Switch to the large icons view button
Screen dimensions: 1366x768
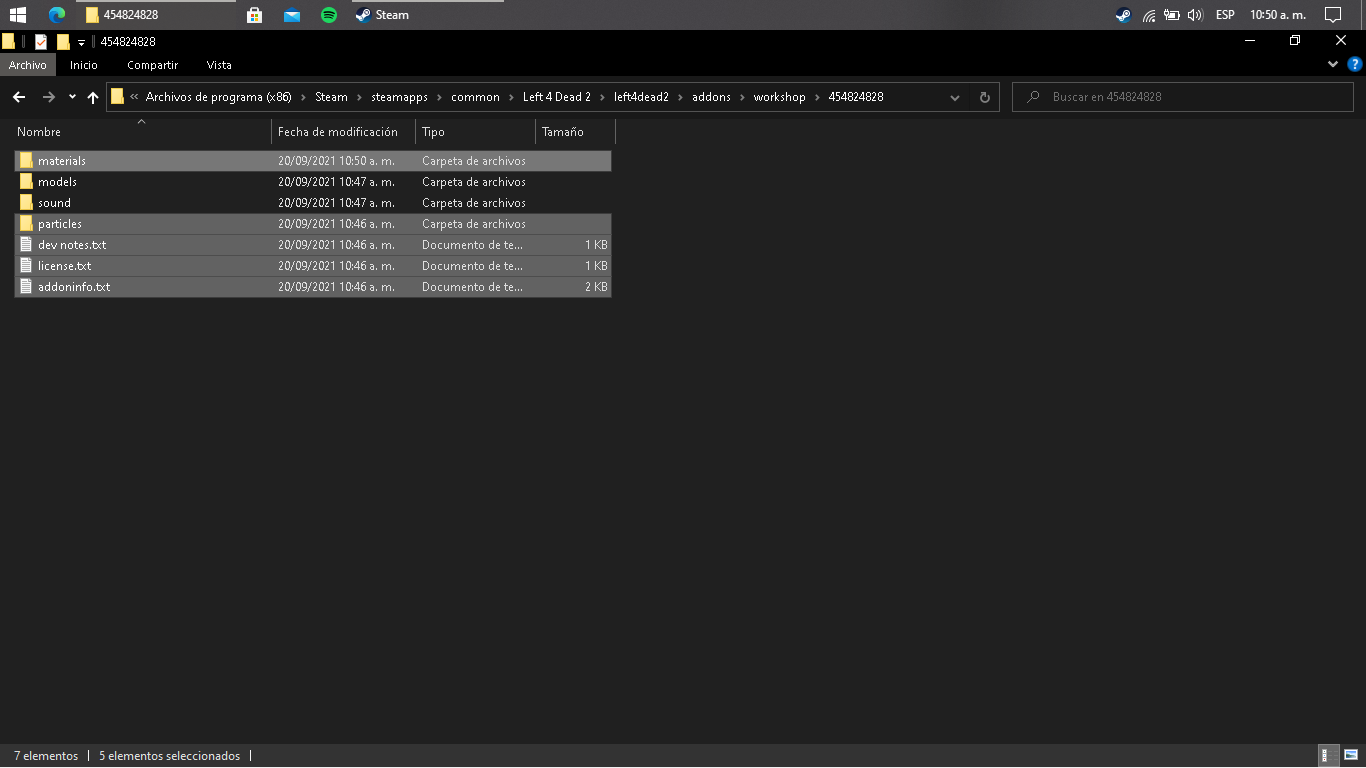(x=1350, y=756)
